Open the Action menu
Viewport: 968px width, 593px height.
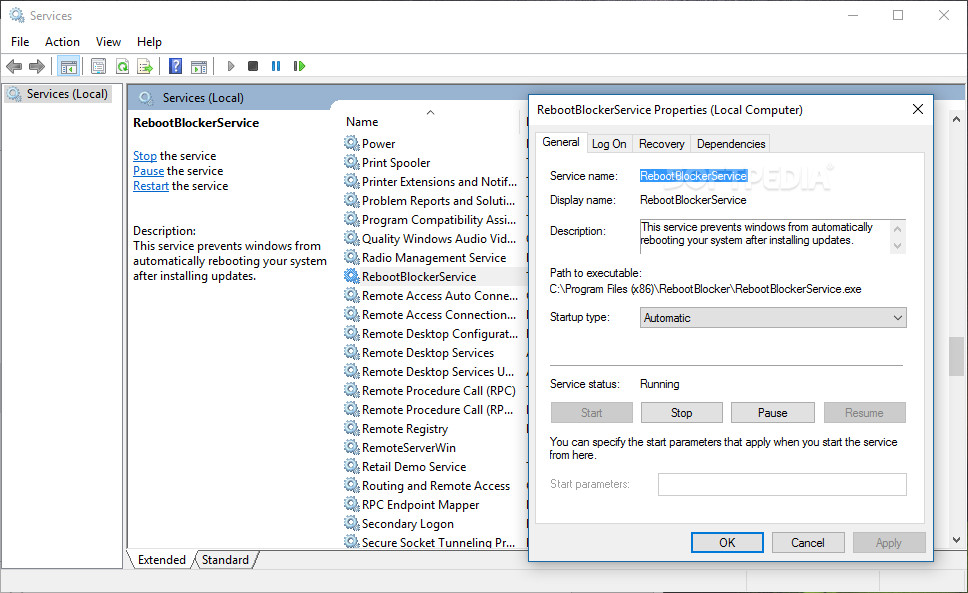coord(62,41)
